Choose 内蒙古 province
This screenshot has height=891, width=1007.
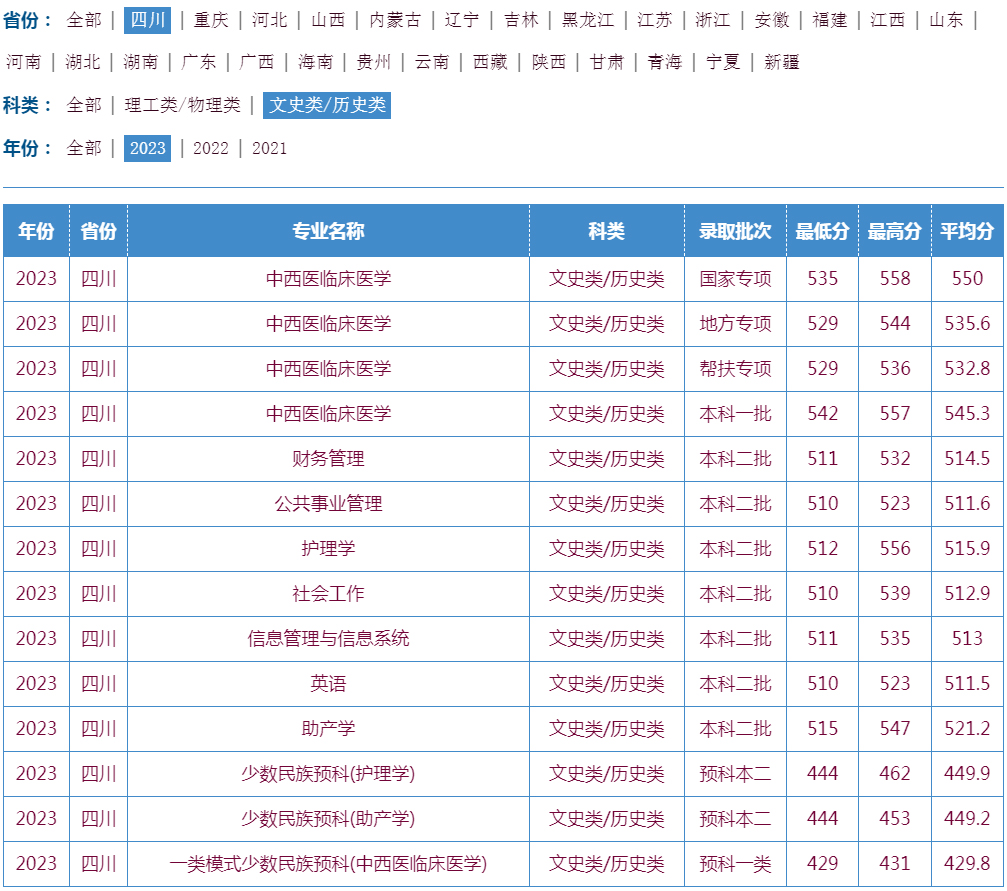point(395,21)
